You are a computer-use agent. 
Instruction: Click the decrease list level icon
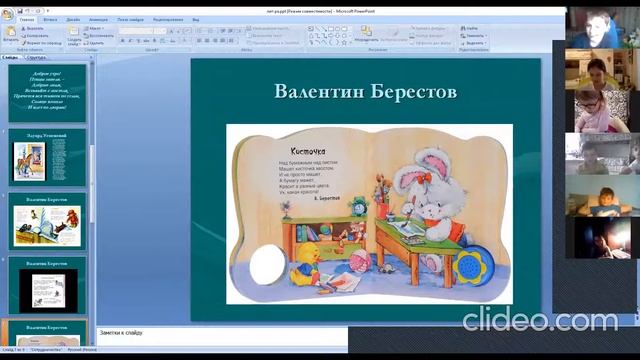[x=223, y=31]
